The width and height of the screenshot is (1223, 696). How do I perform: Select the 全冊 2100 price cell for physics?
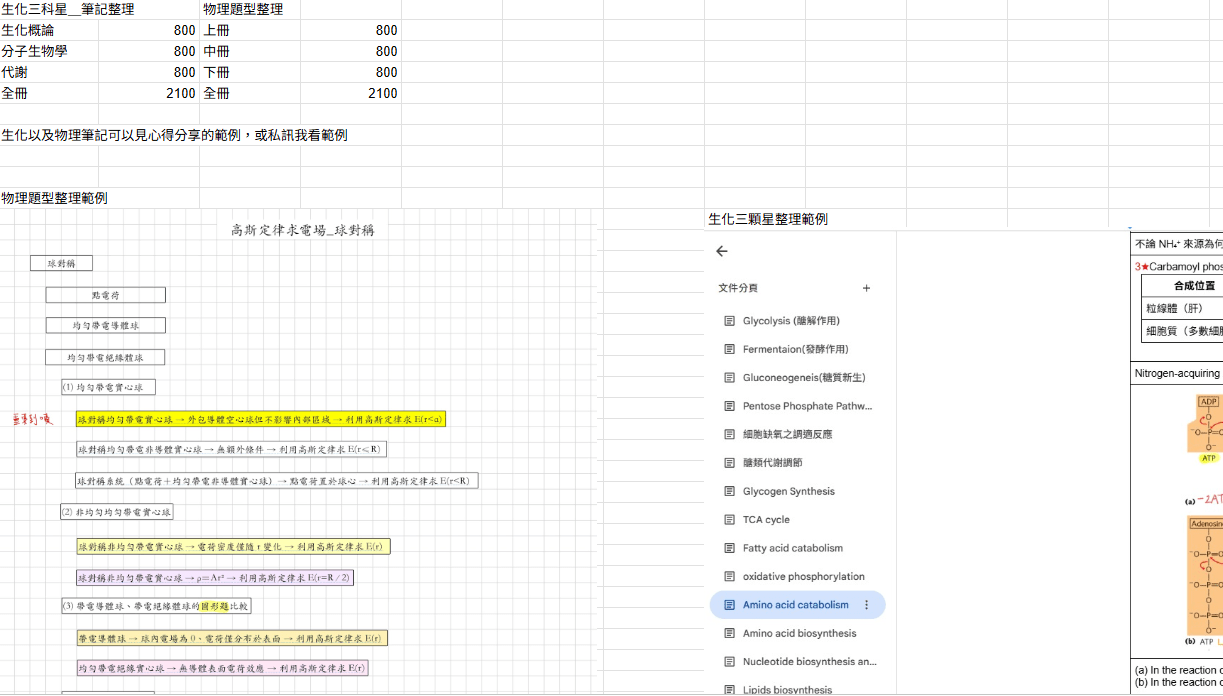(350, 93)
